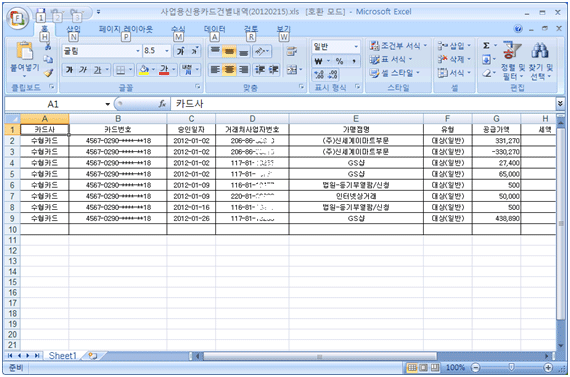Click the zoom slider handle
The width and height of the screenshot is (570, 377).
(x=511, y=368)
